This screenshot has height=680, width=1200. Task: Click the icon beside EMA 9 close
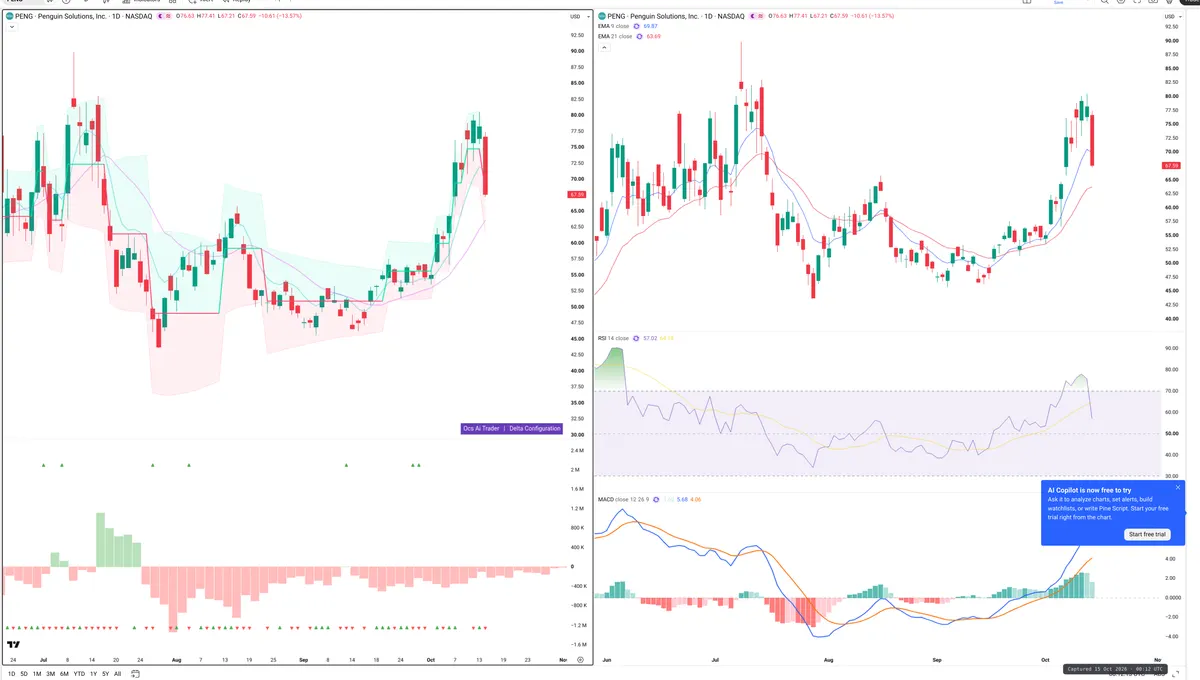[x=636, y=26]
